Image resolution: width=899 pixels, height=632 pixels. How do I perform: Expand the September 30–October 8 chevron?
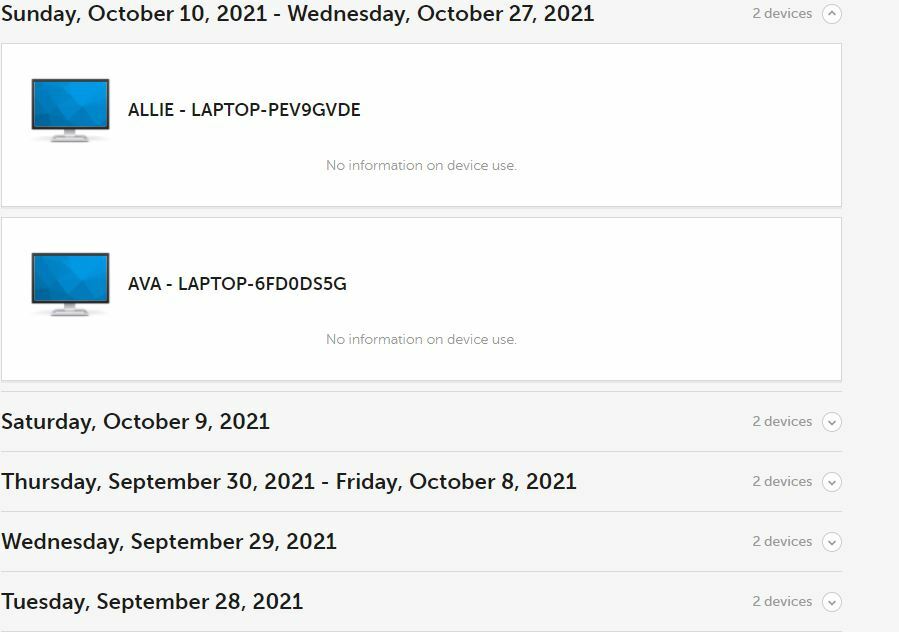[831, 482]
